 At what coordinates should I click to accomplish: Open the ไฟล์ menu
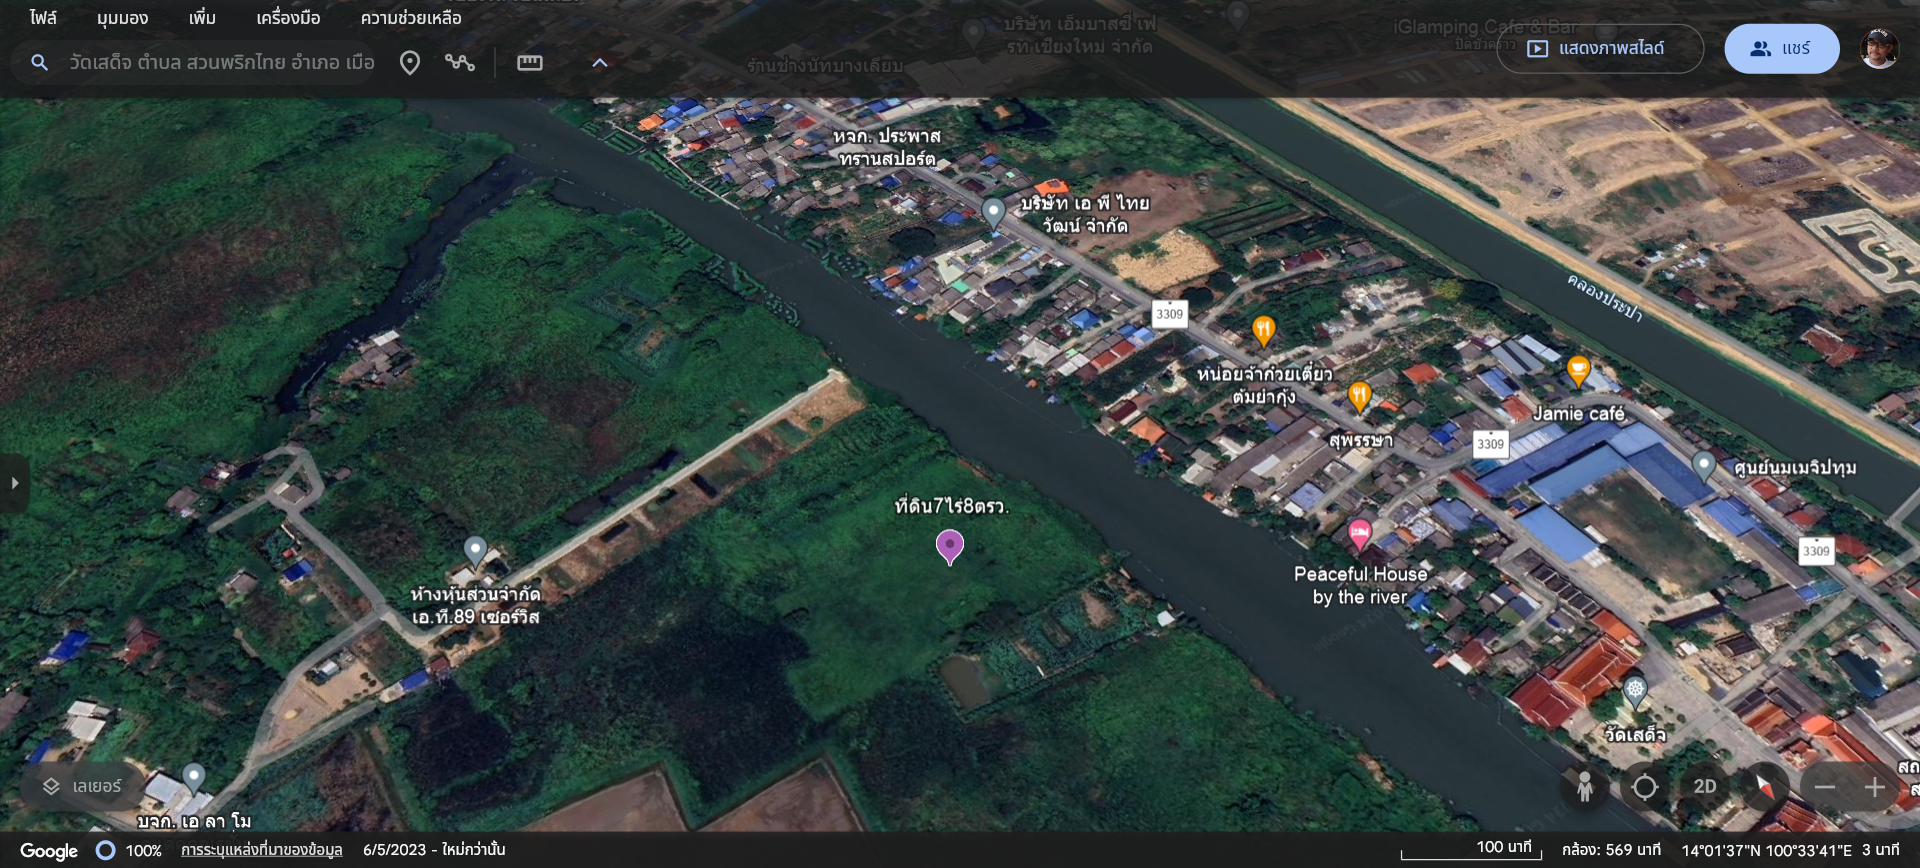tap(43, 18)
